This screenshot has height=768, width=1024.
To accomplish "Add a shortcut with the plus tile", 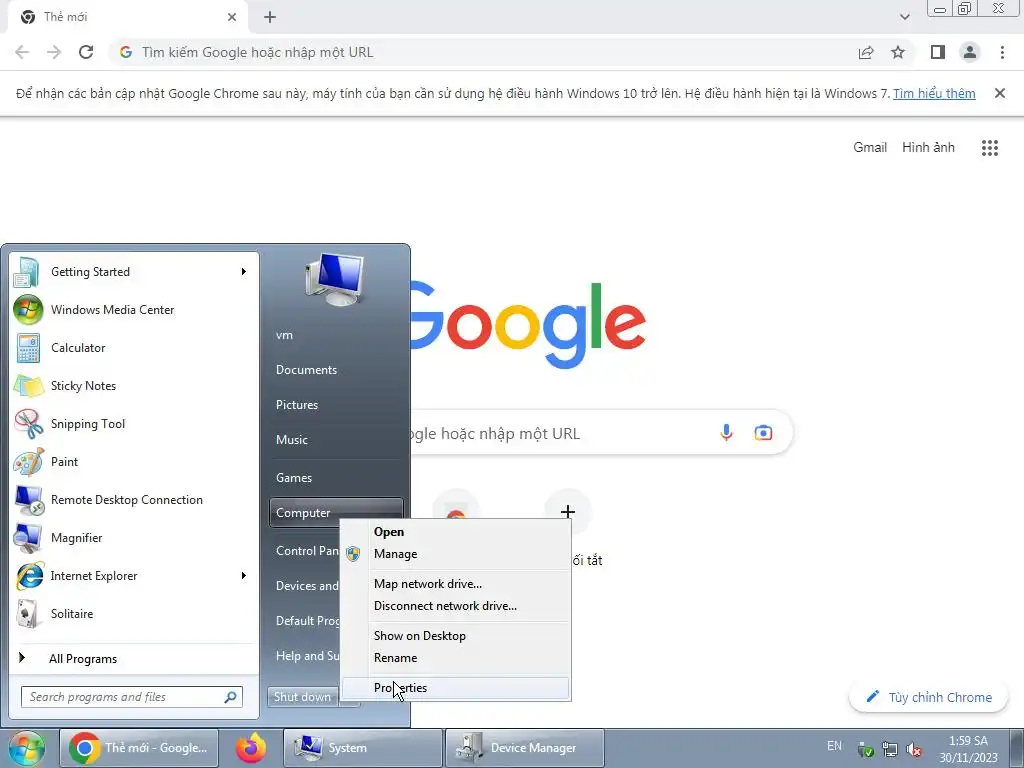I will pyautogui.click(x=568, y=511).
